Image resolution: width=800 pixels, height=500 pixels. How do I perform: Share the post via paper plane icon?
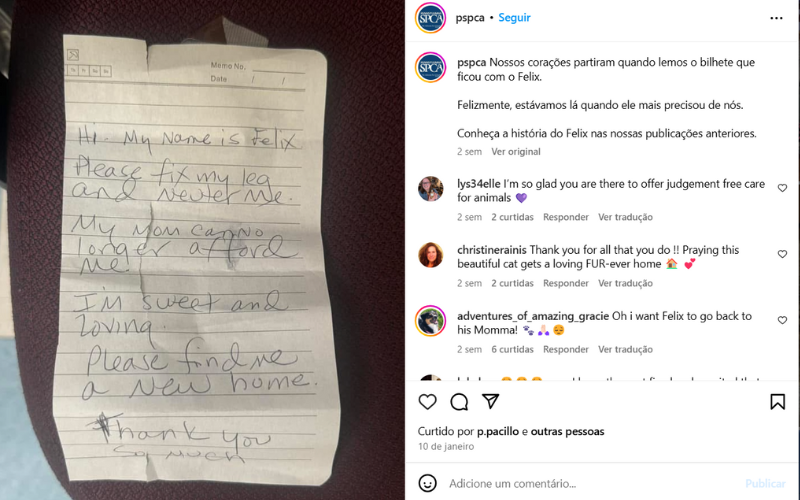(x=490, y=401)
